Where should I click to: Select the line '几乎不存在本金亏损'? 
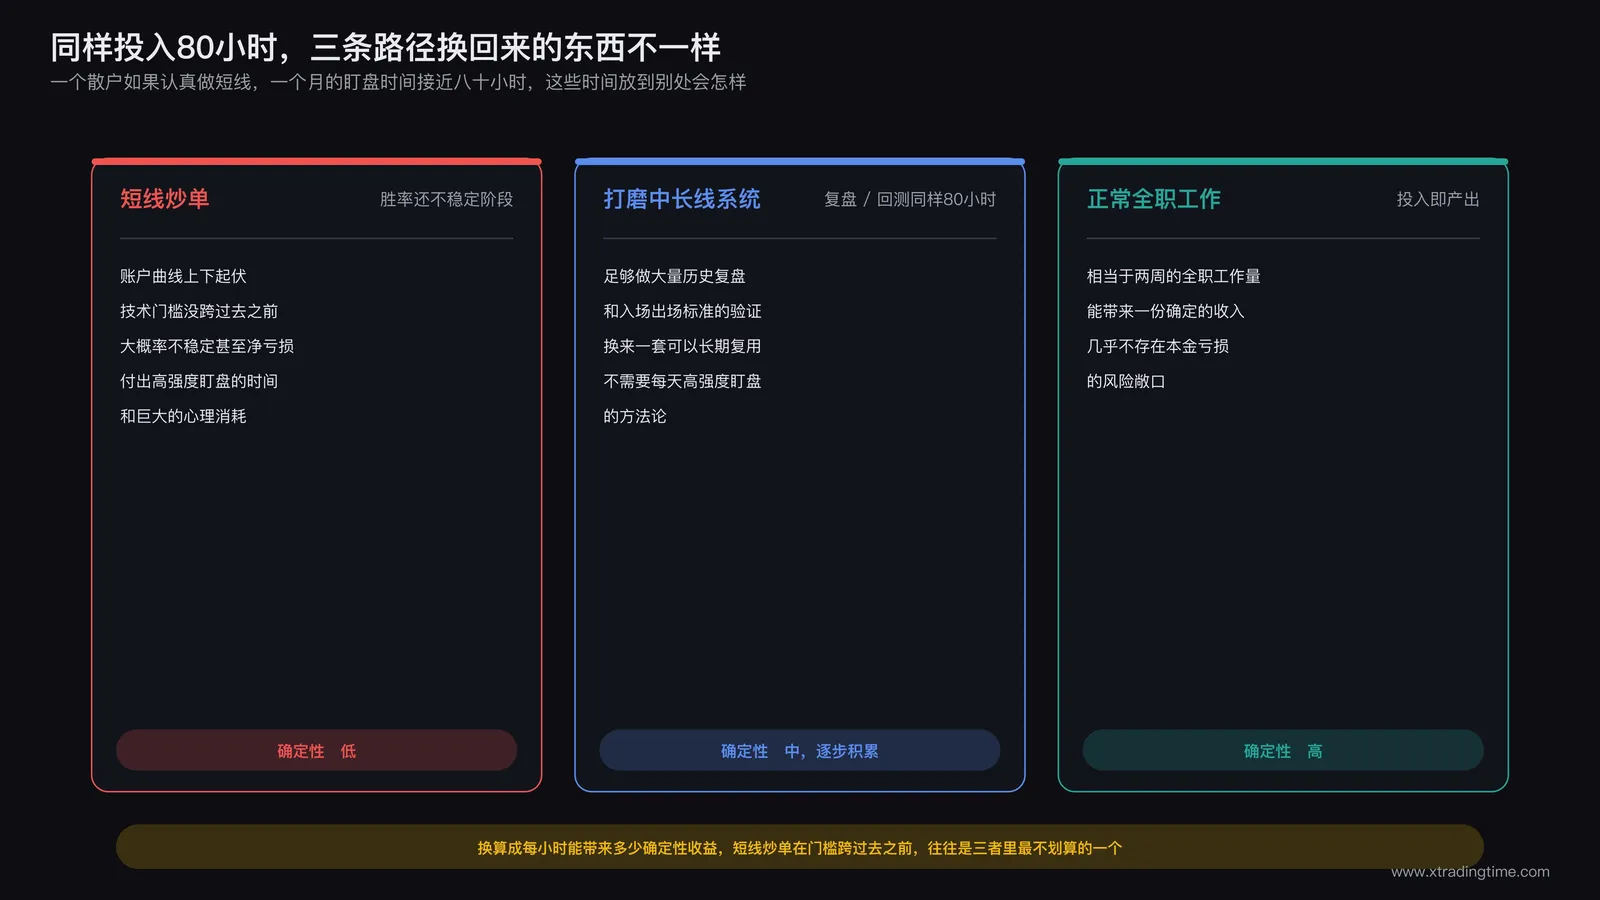point(1158,346)
